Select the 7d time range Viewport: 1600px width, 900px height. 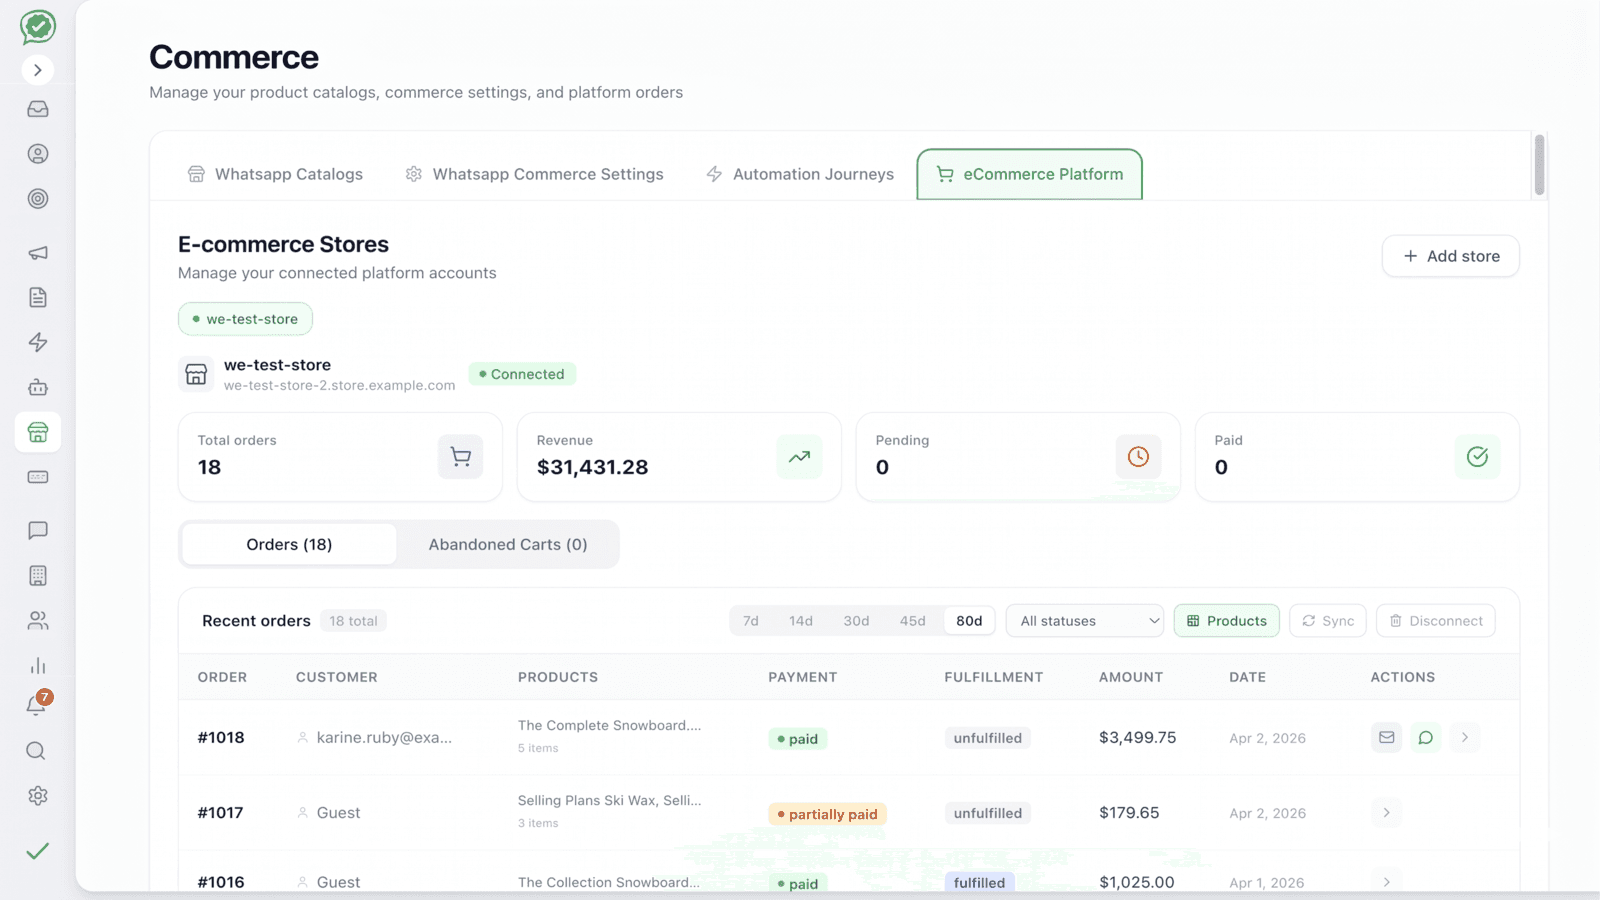click(x=751, y=621)
